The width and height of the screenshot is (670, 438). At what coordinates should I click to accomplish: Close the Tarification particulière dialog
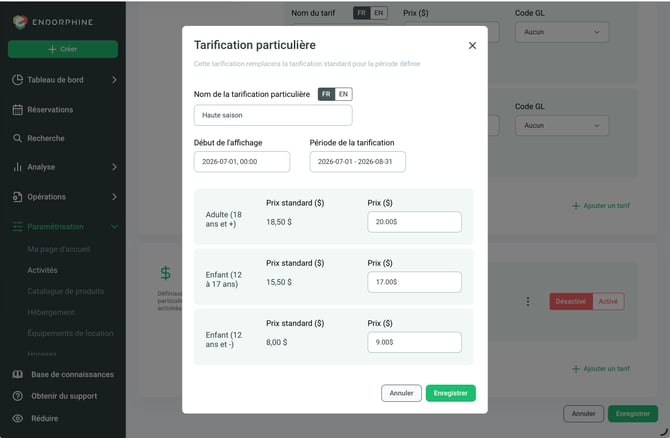(472, 46)
